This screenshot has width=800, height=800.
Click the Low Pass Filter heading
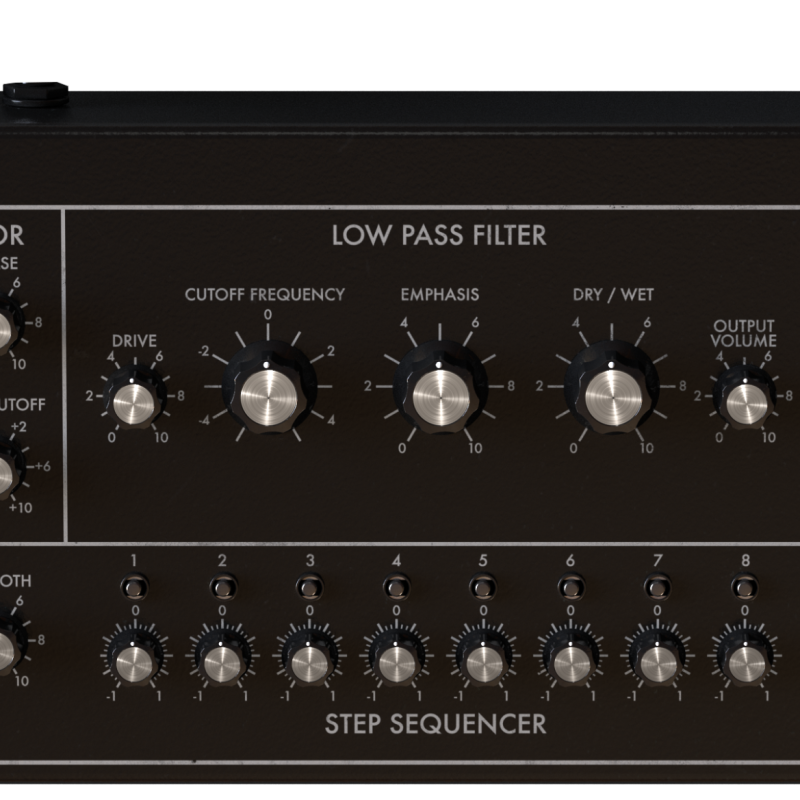click(439, 235)
